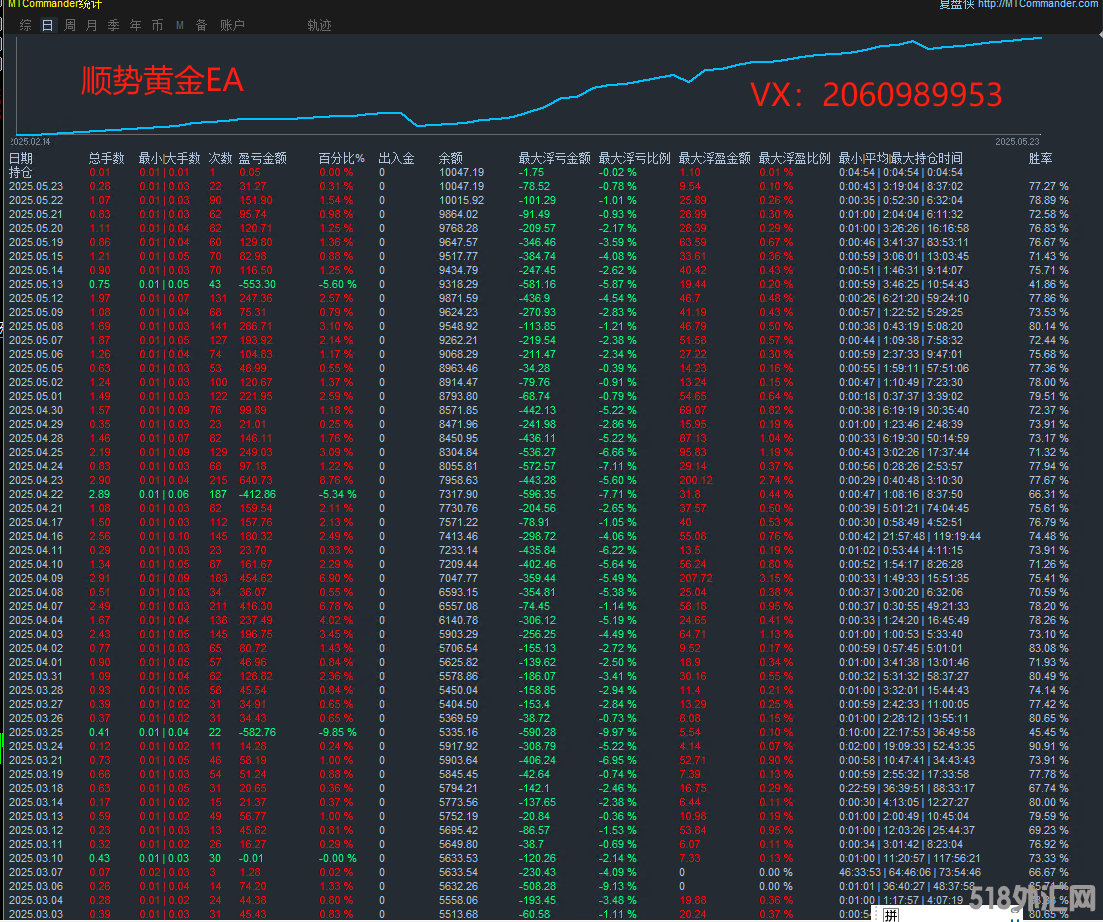
Task: Click the -582.76 loss amount cell
Action: [x=257, y=732]
